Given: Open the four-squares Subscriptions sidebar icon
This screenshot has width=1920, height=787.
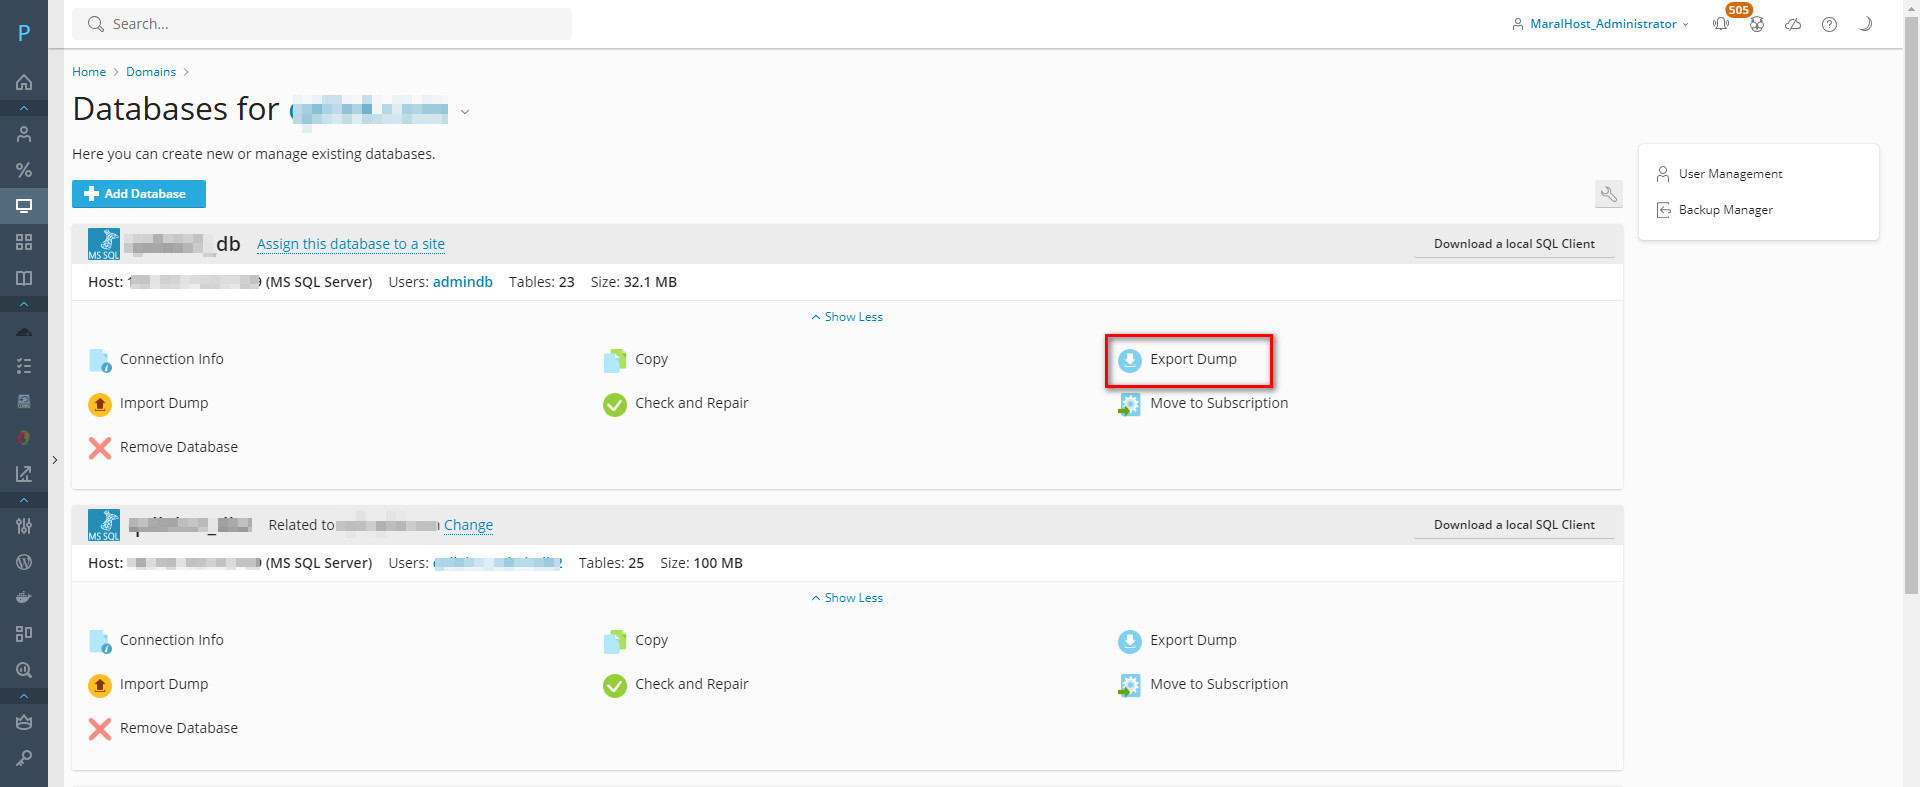Looking at the screenshot, I should (24, 242).
